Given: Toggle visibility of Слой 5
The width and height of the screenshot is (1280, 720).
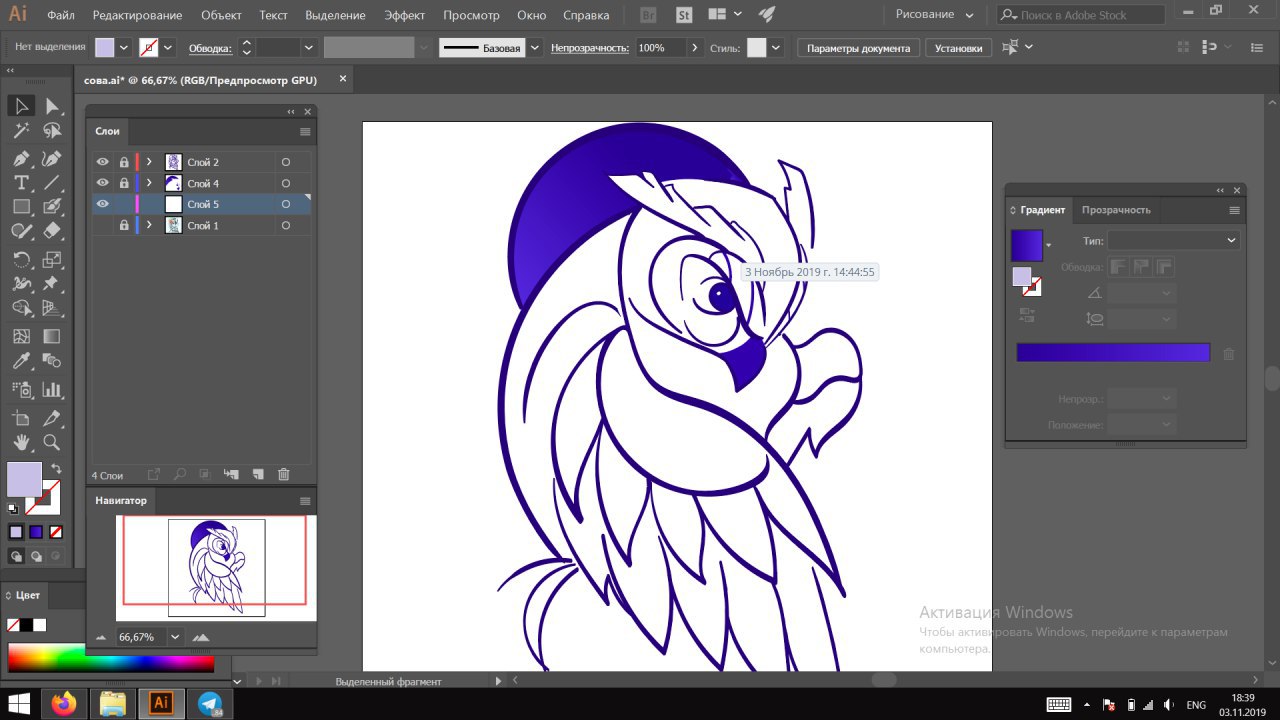Looking at the screenshot, I should click(x=102, y=204).
